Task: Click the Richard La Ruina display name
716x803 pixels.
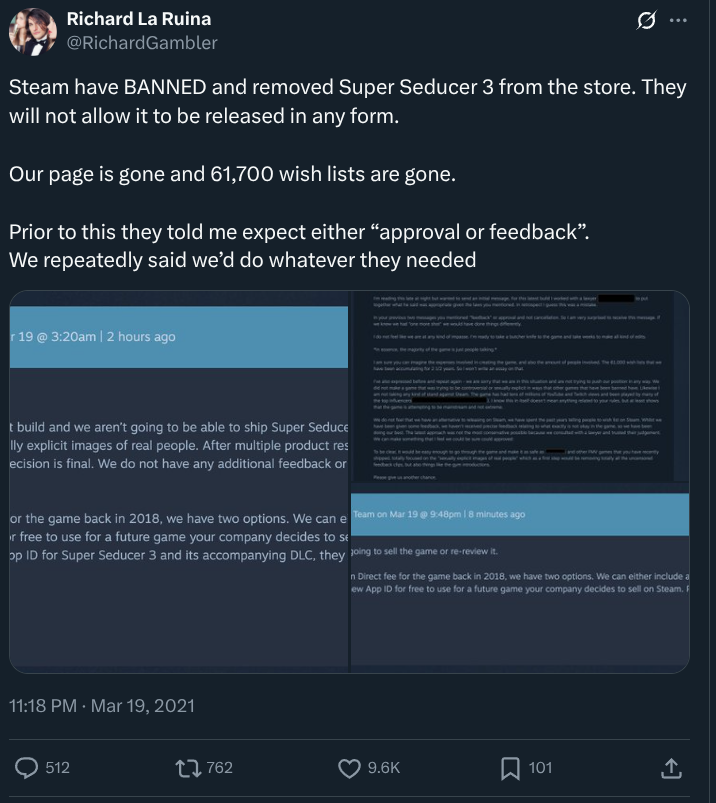Action: [x=139, y=19]
